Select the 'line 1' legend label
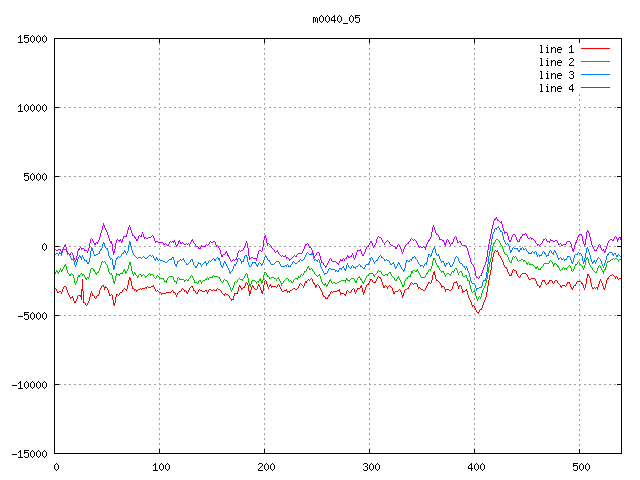Screen dimensions: 640x480 556,49
